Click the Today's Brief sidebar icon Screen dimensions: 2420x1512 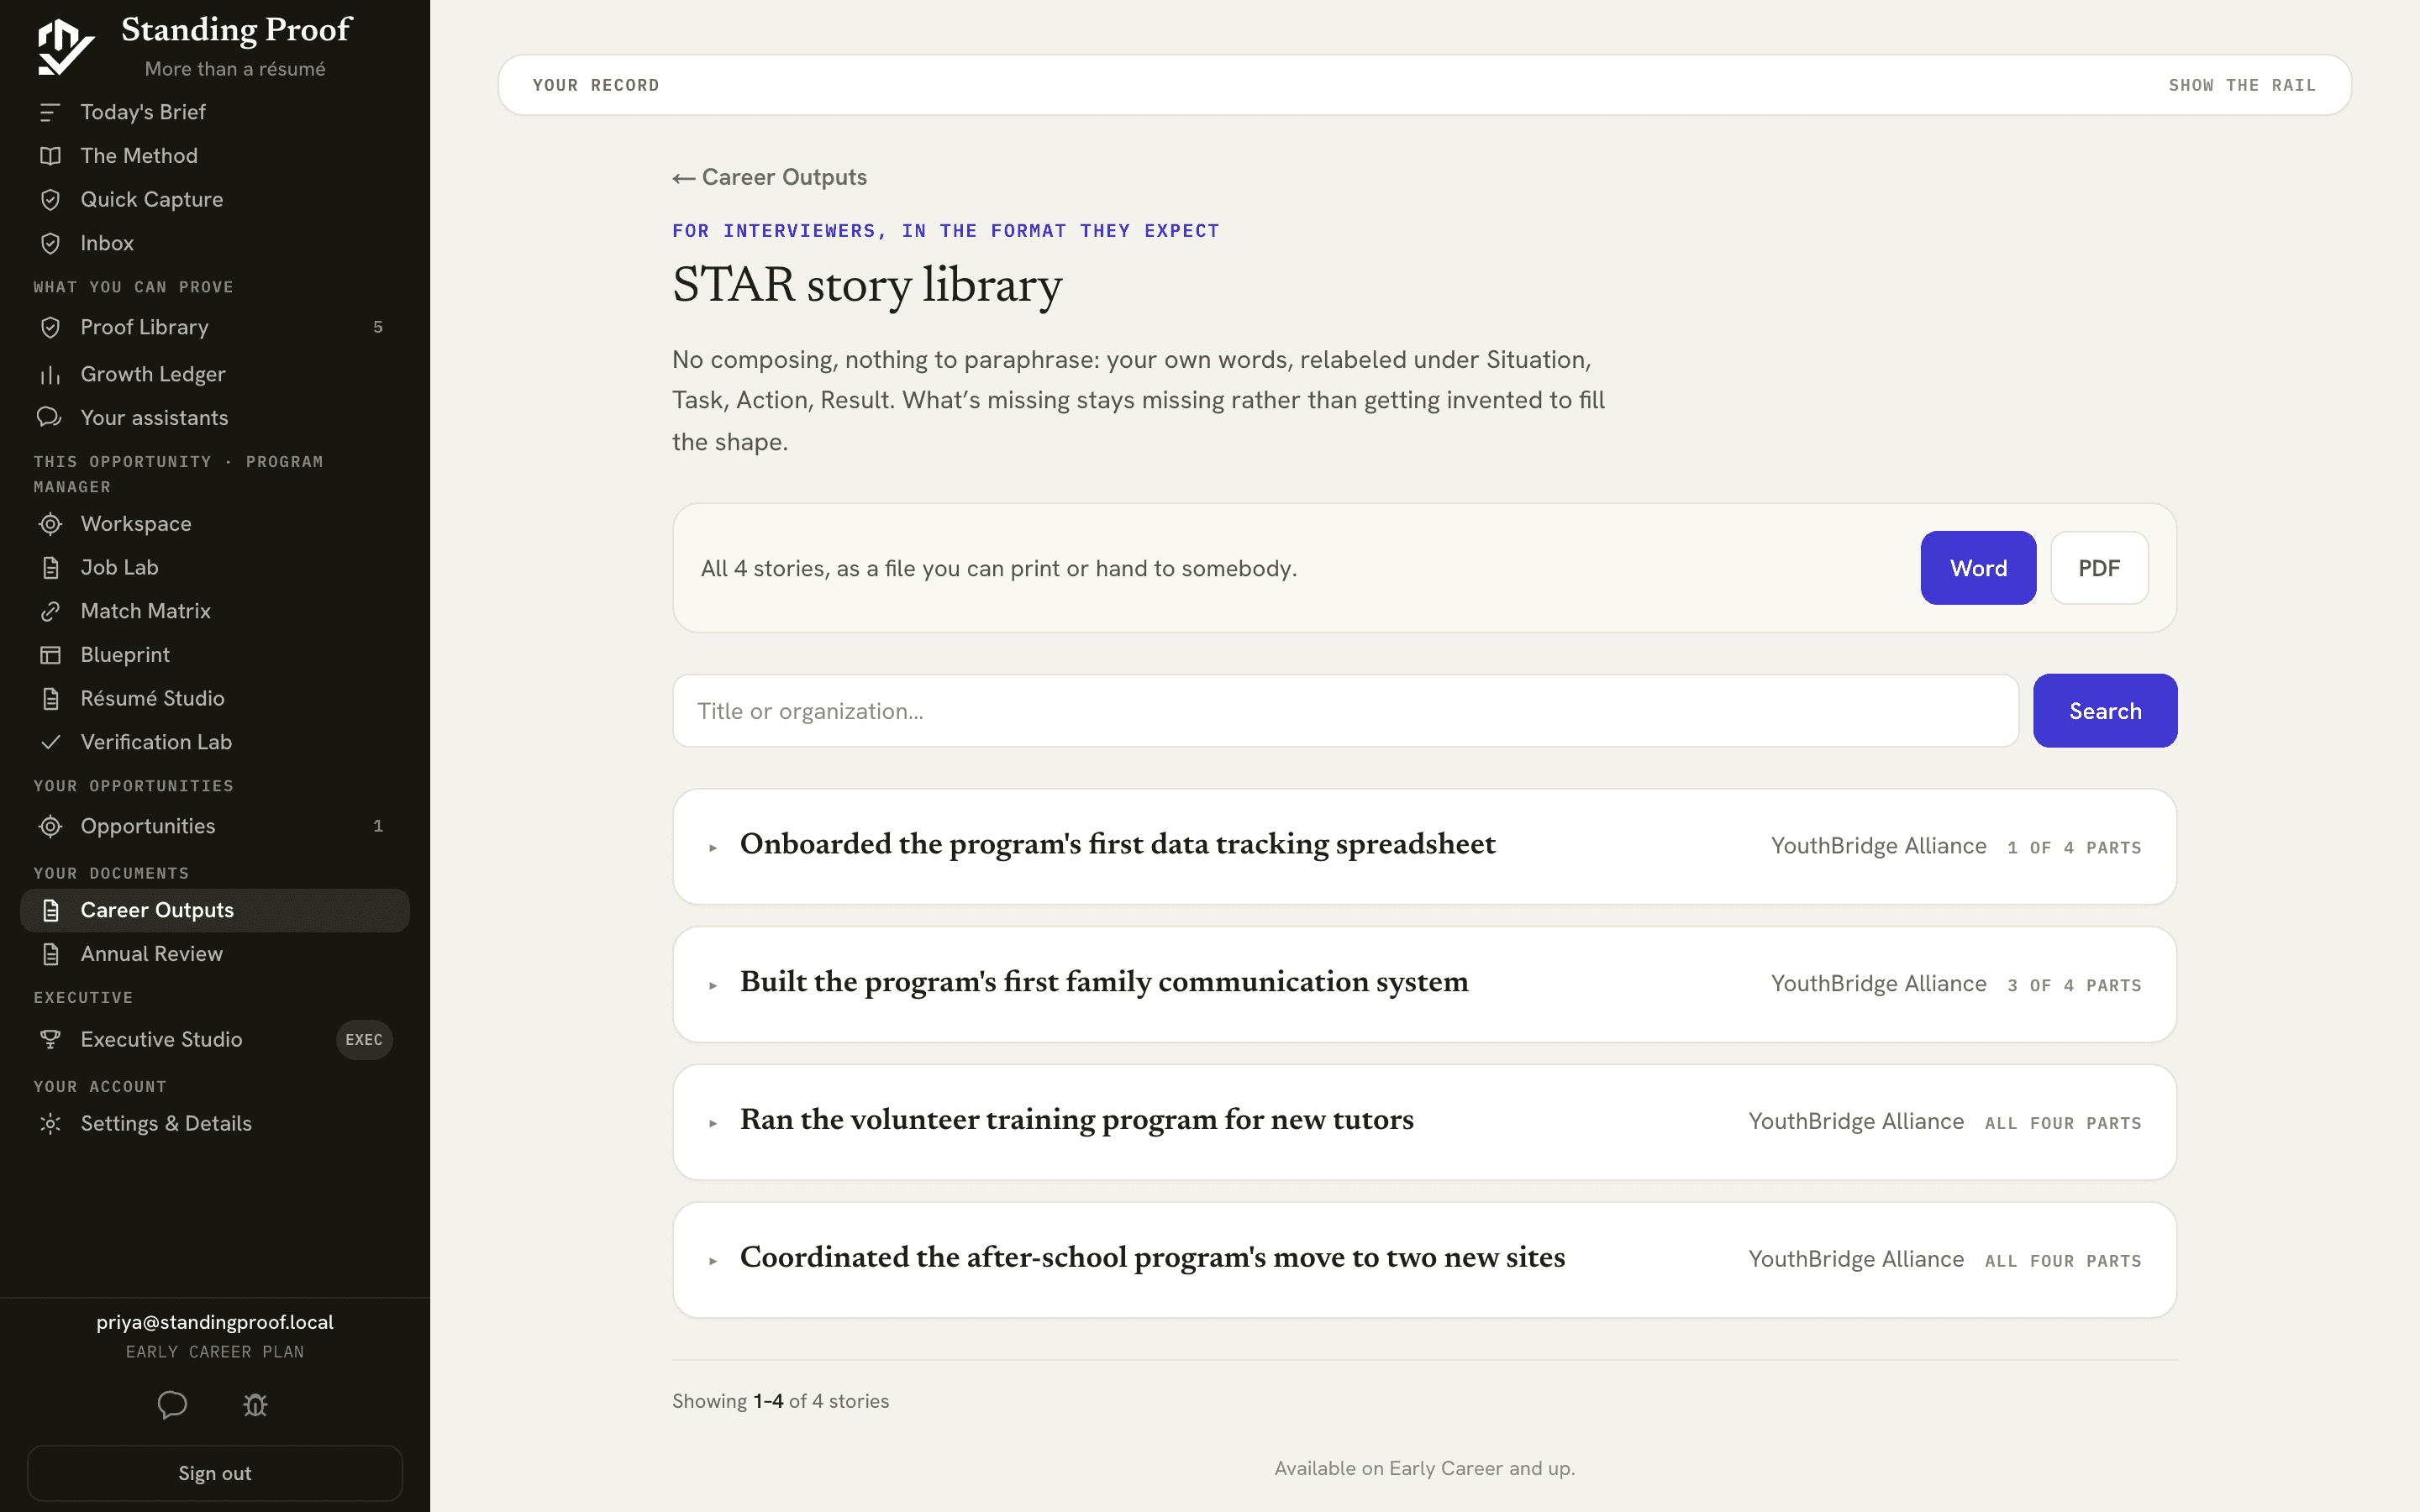pos(50,112)
